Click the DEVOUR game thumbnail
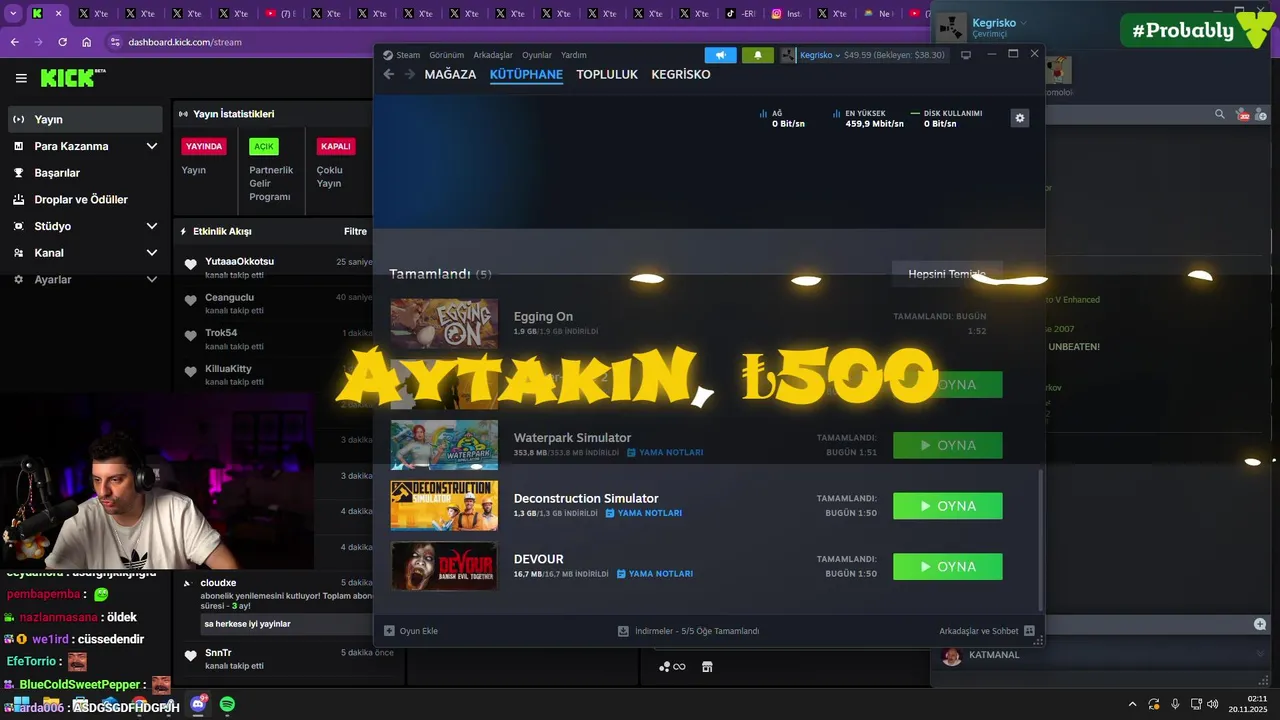 tap(444, 566)
